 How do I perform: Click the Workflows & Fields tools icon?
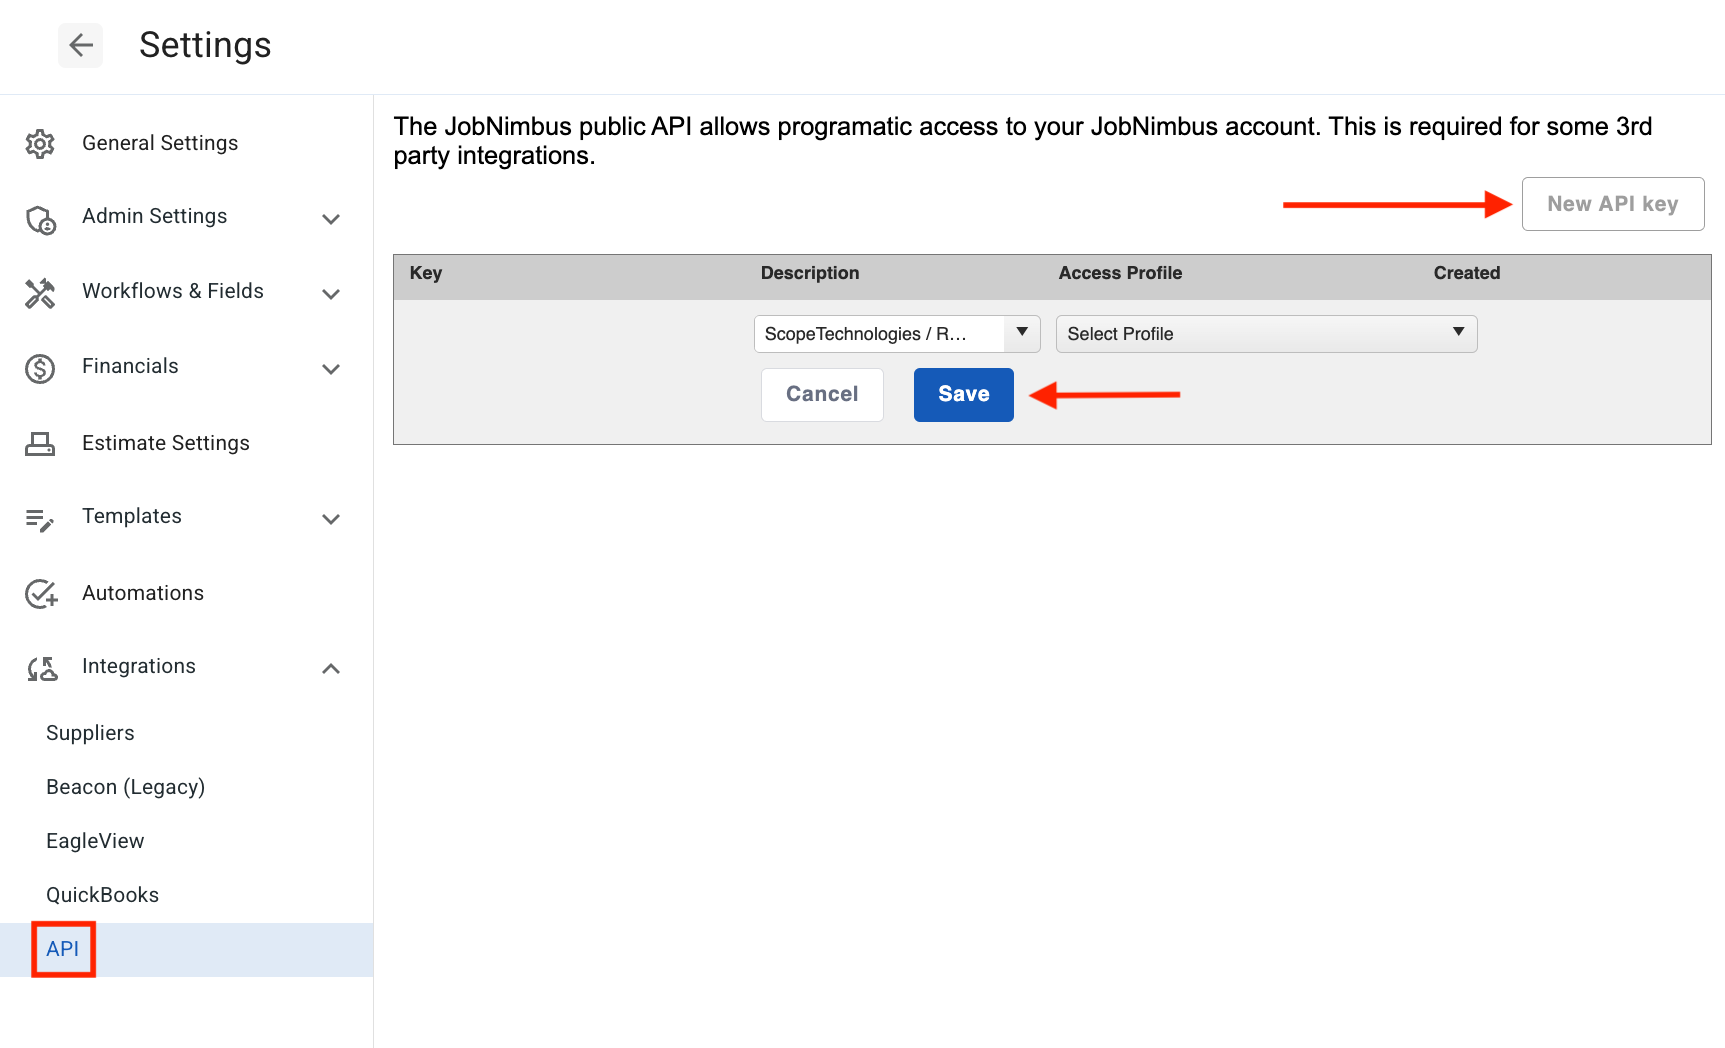pyautogui.click(x=40, y=293)
